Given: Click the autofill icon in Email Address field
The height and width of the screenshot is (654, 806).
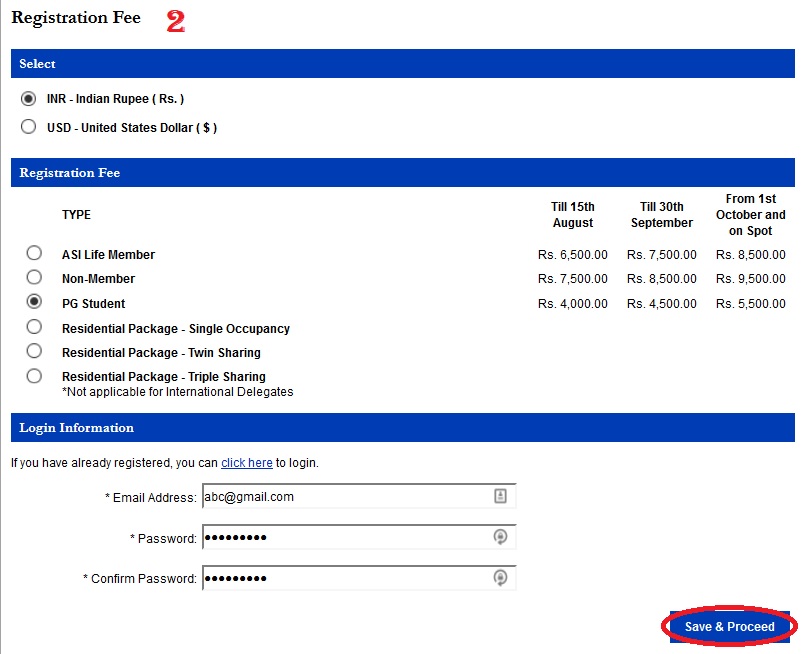Looking at the screenshot, I should pos(500,496).
